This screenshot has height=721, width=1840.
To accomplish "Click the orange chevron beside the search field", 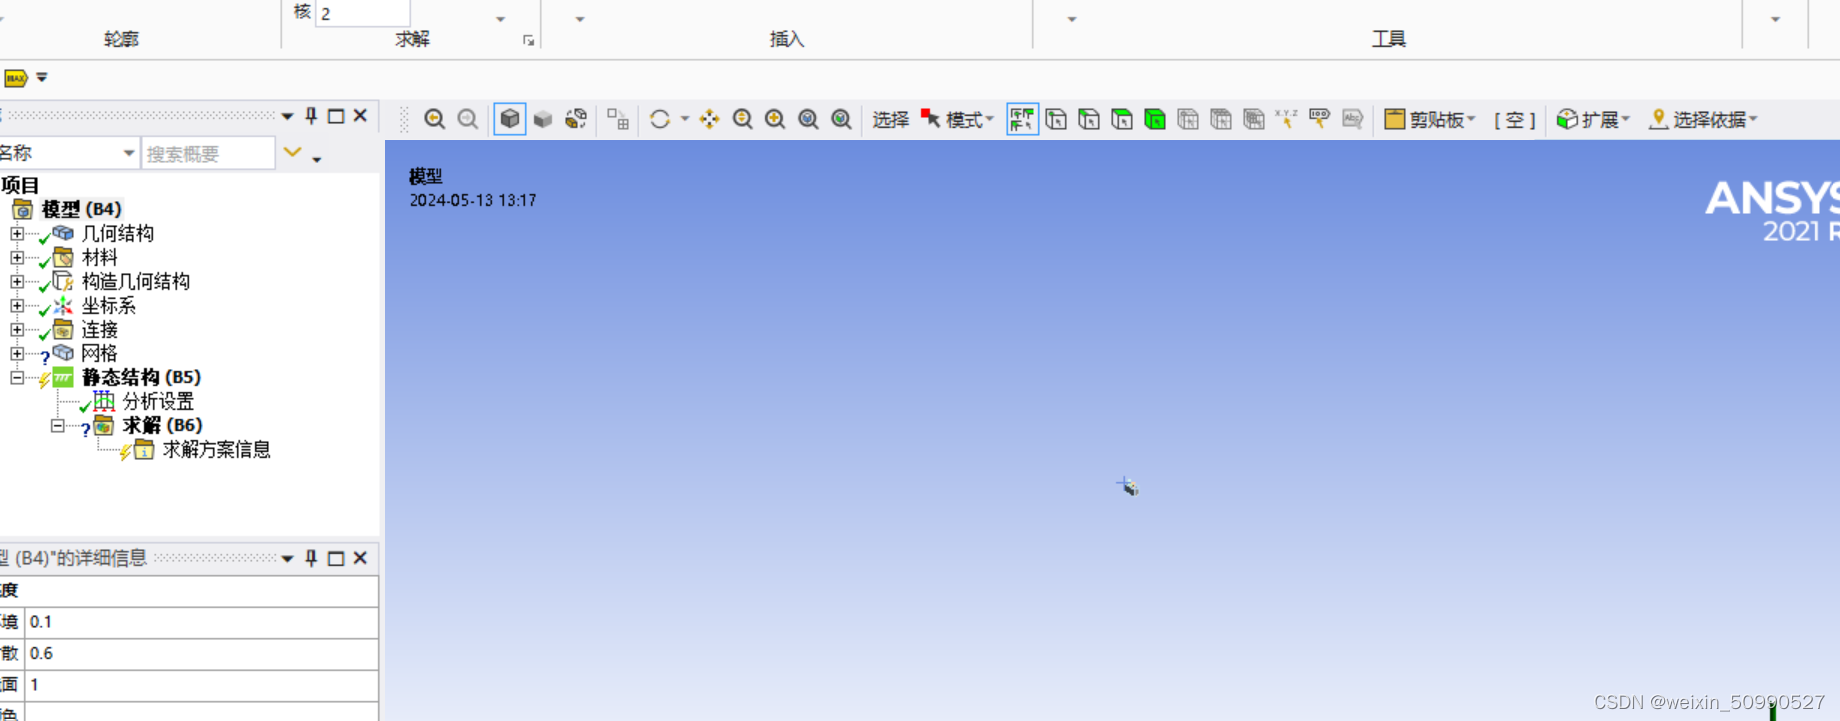I will coord(292,153).
